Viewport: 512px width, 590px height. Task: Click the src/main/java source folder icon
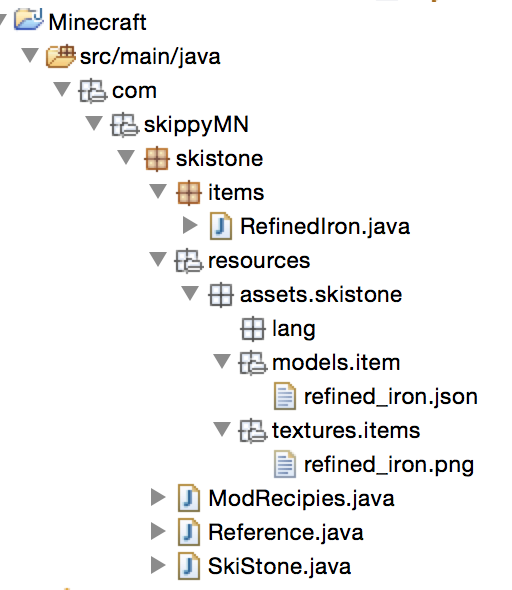click(x=61, y=56)
